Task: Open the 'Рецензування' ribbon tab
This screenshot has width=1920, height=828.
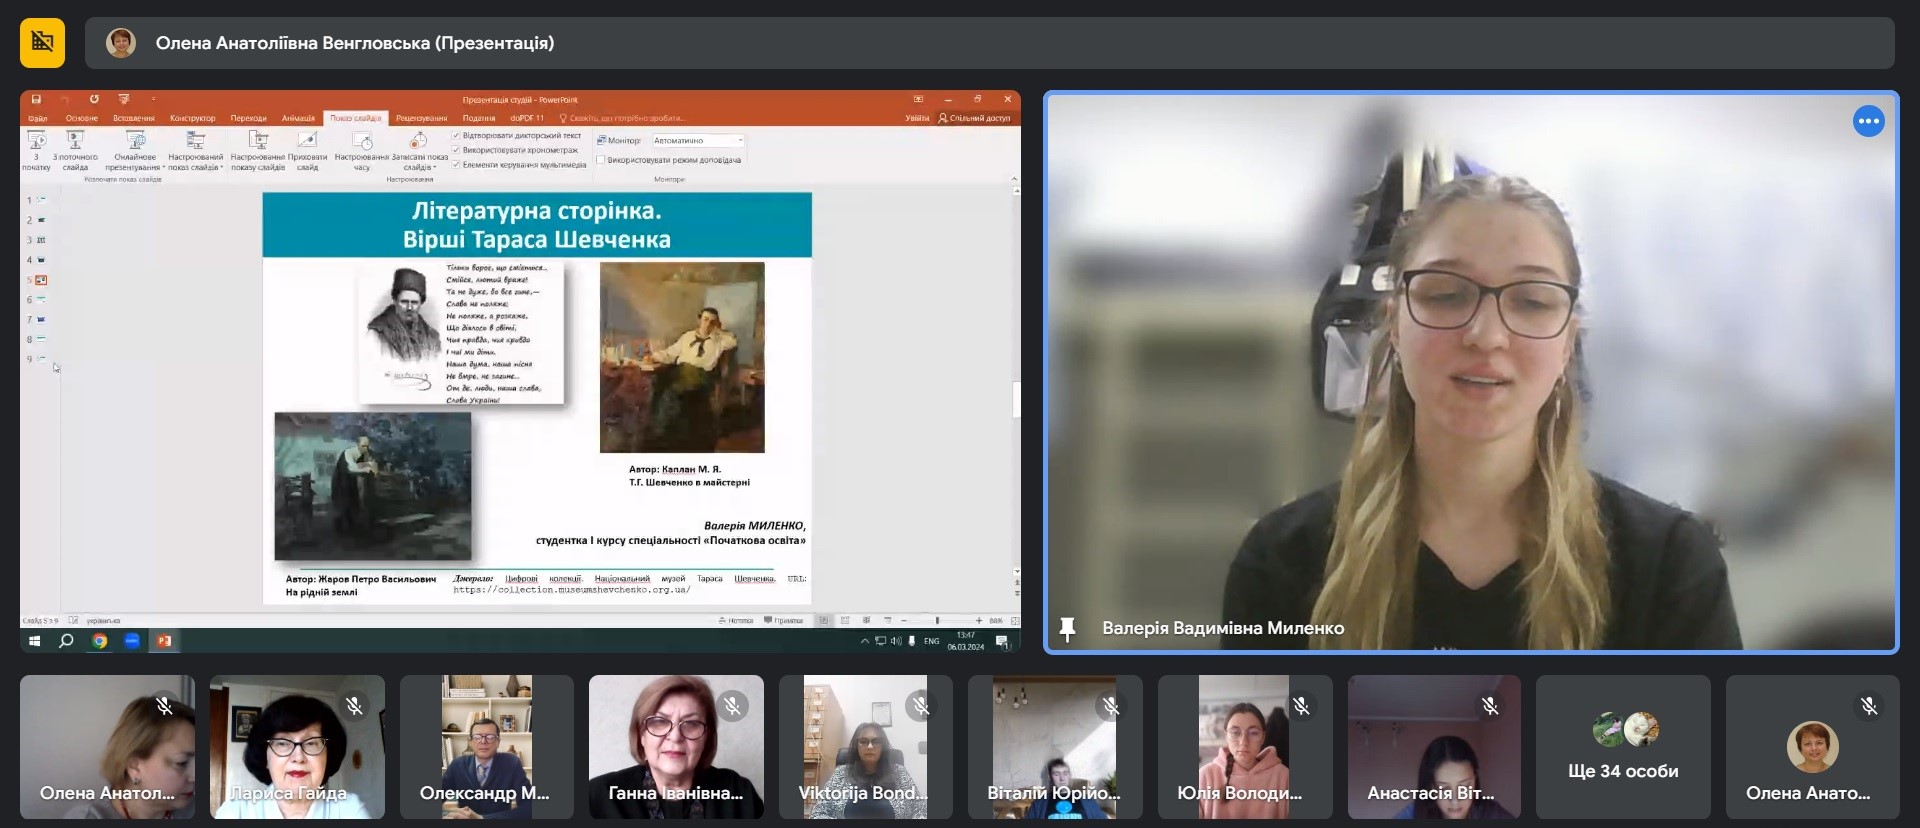Action: pyautogui.click(x=421, y=118)
